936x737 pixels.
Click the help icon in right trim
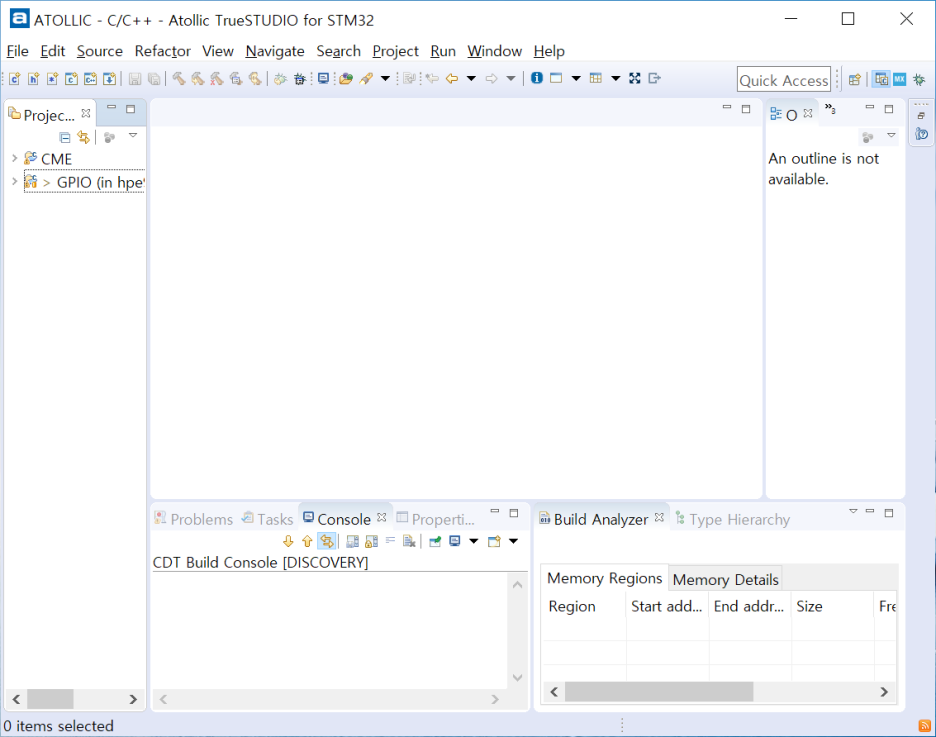(922, 134)
